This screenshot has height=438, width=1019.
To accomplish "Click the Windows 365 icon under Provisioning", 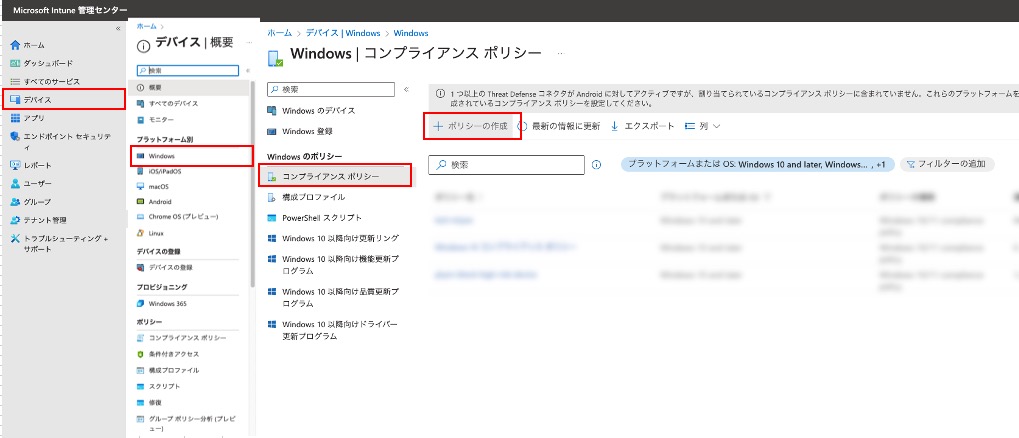I will 141,303.
